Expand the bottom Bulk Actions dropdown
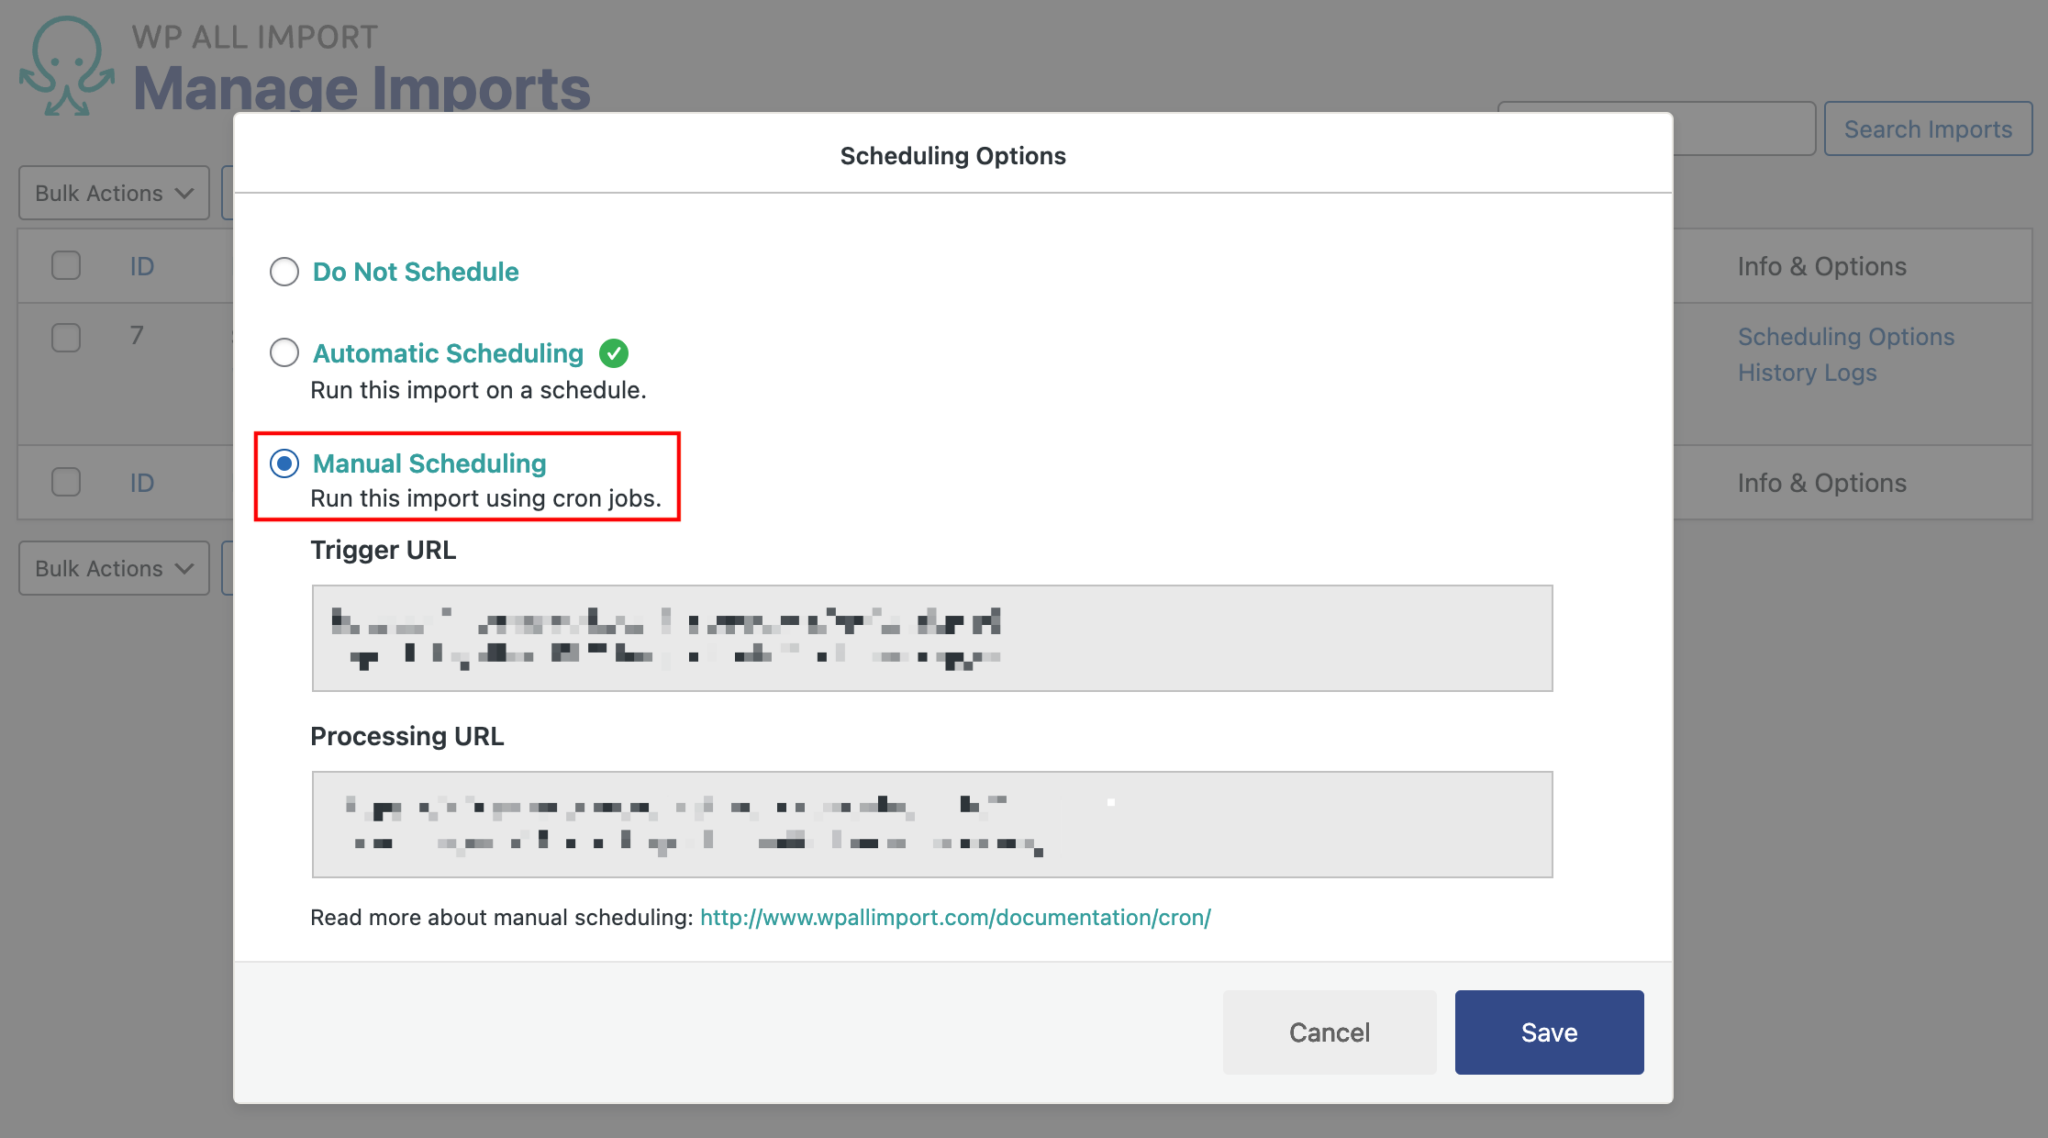Image resolution: width=2048 pixels, height=1138 pixels. (x=113, y=567)
